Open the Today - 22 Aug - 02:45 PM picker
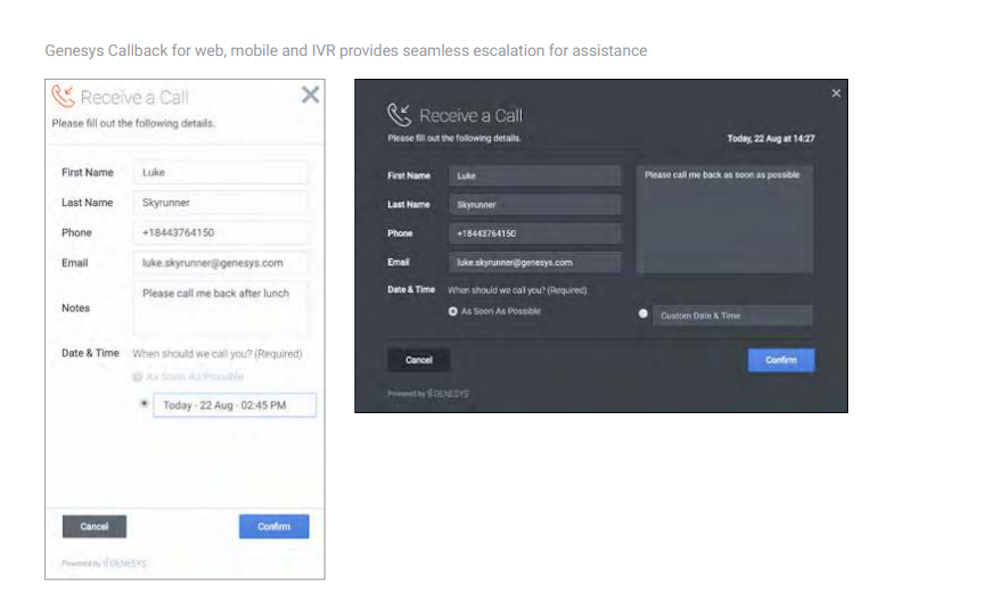The image size is (1000, 599). (x=235, y=405)
